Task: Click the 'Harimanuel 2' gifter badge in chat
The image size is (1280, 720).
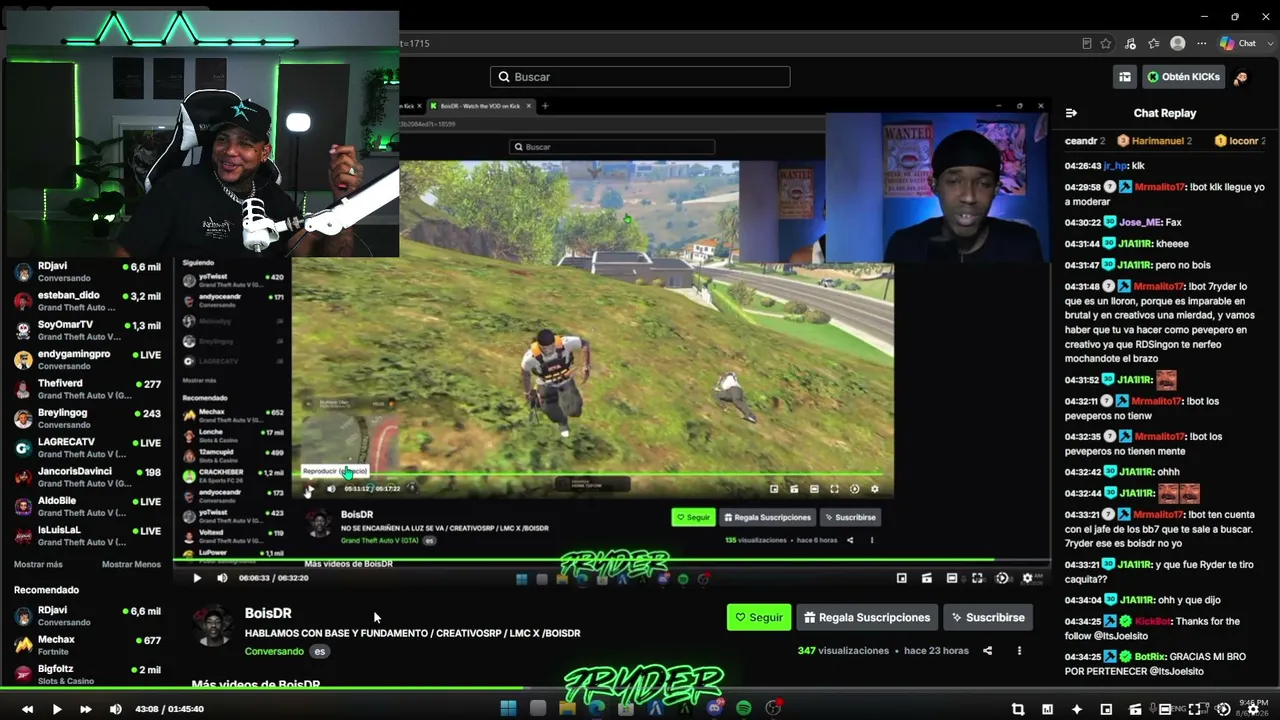Action: (x=1155, y=141)
